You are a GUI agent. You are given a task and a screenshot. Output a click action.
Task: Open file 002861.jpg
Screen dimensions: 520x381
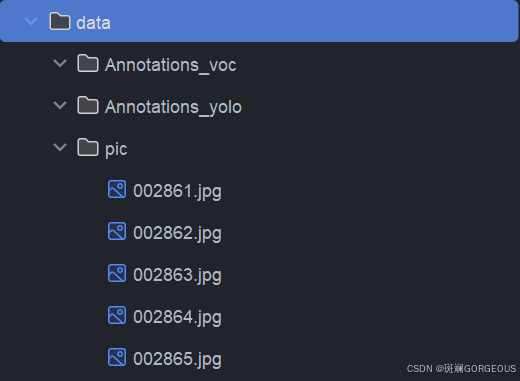[177, 191]
